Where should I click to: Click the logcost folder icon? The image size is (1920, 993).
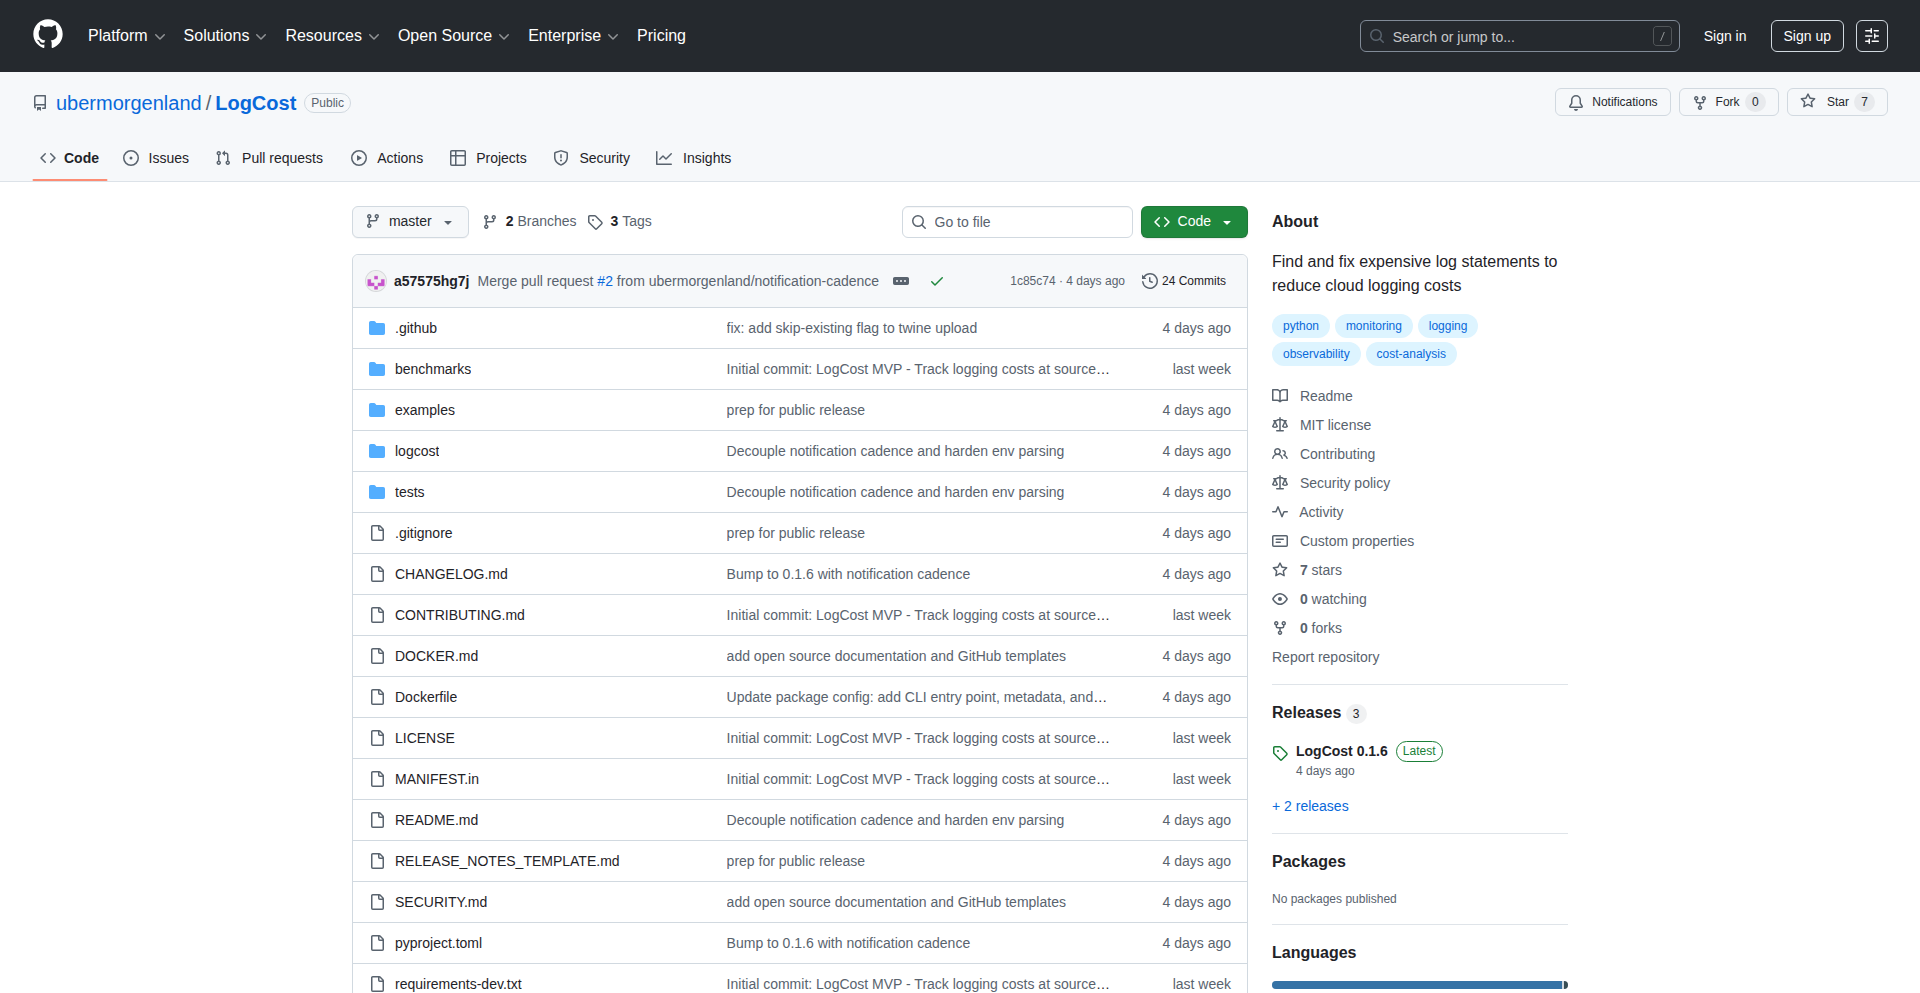[377, 451]
